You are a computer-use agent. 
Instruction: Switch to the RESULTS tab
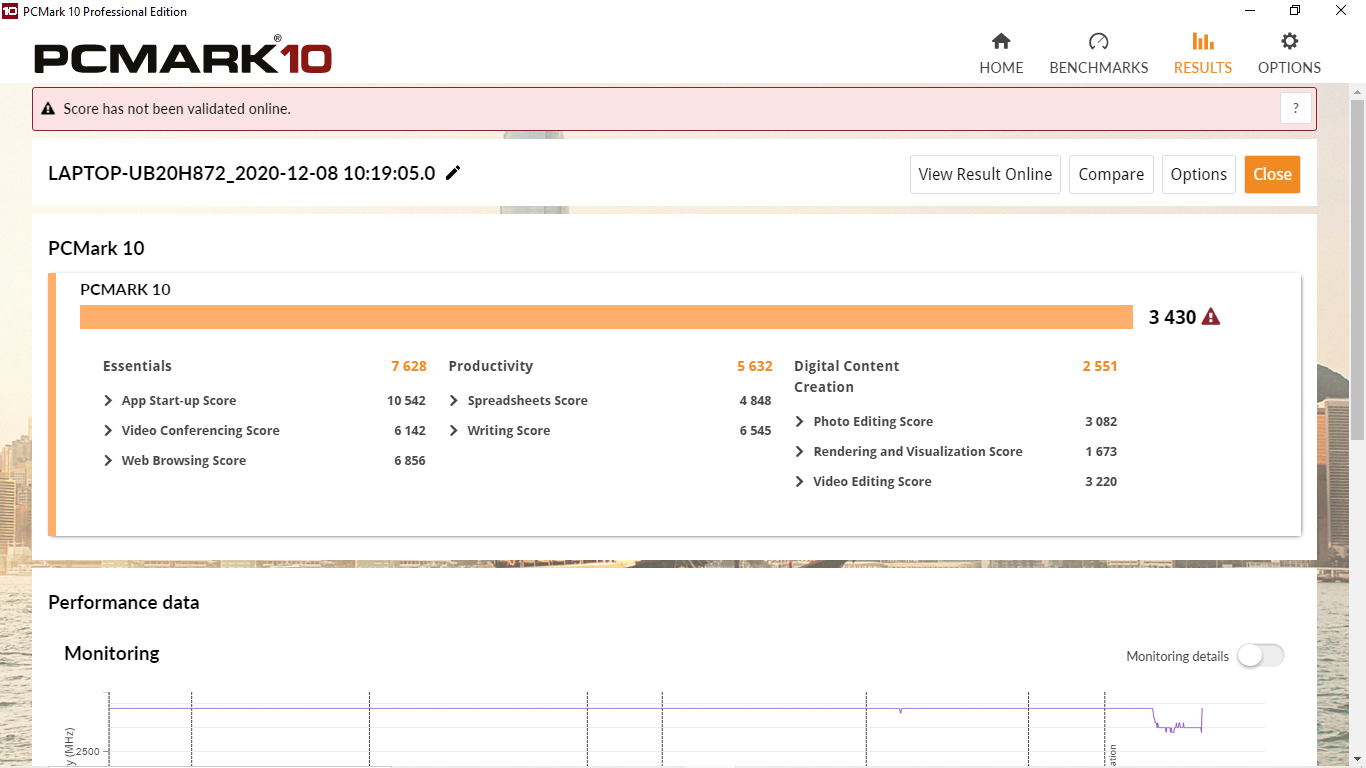click(1203, 54)
